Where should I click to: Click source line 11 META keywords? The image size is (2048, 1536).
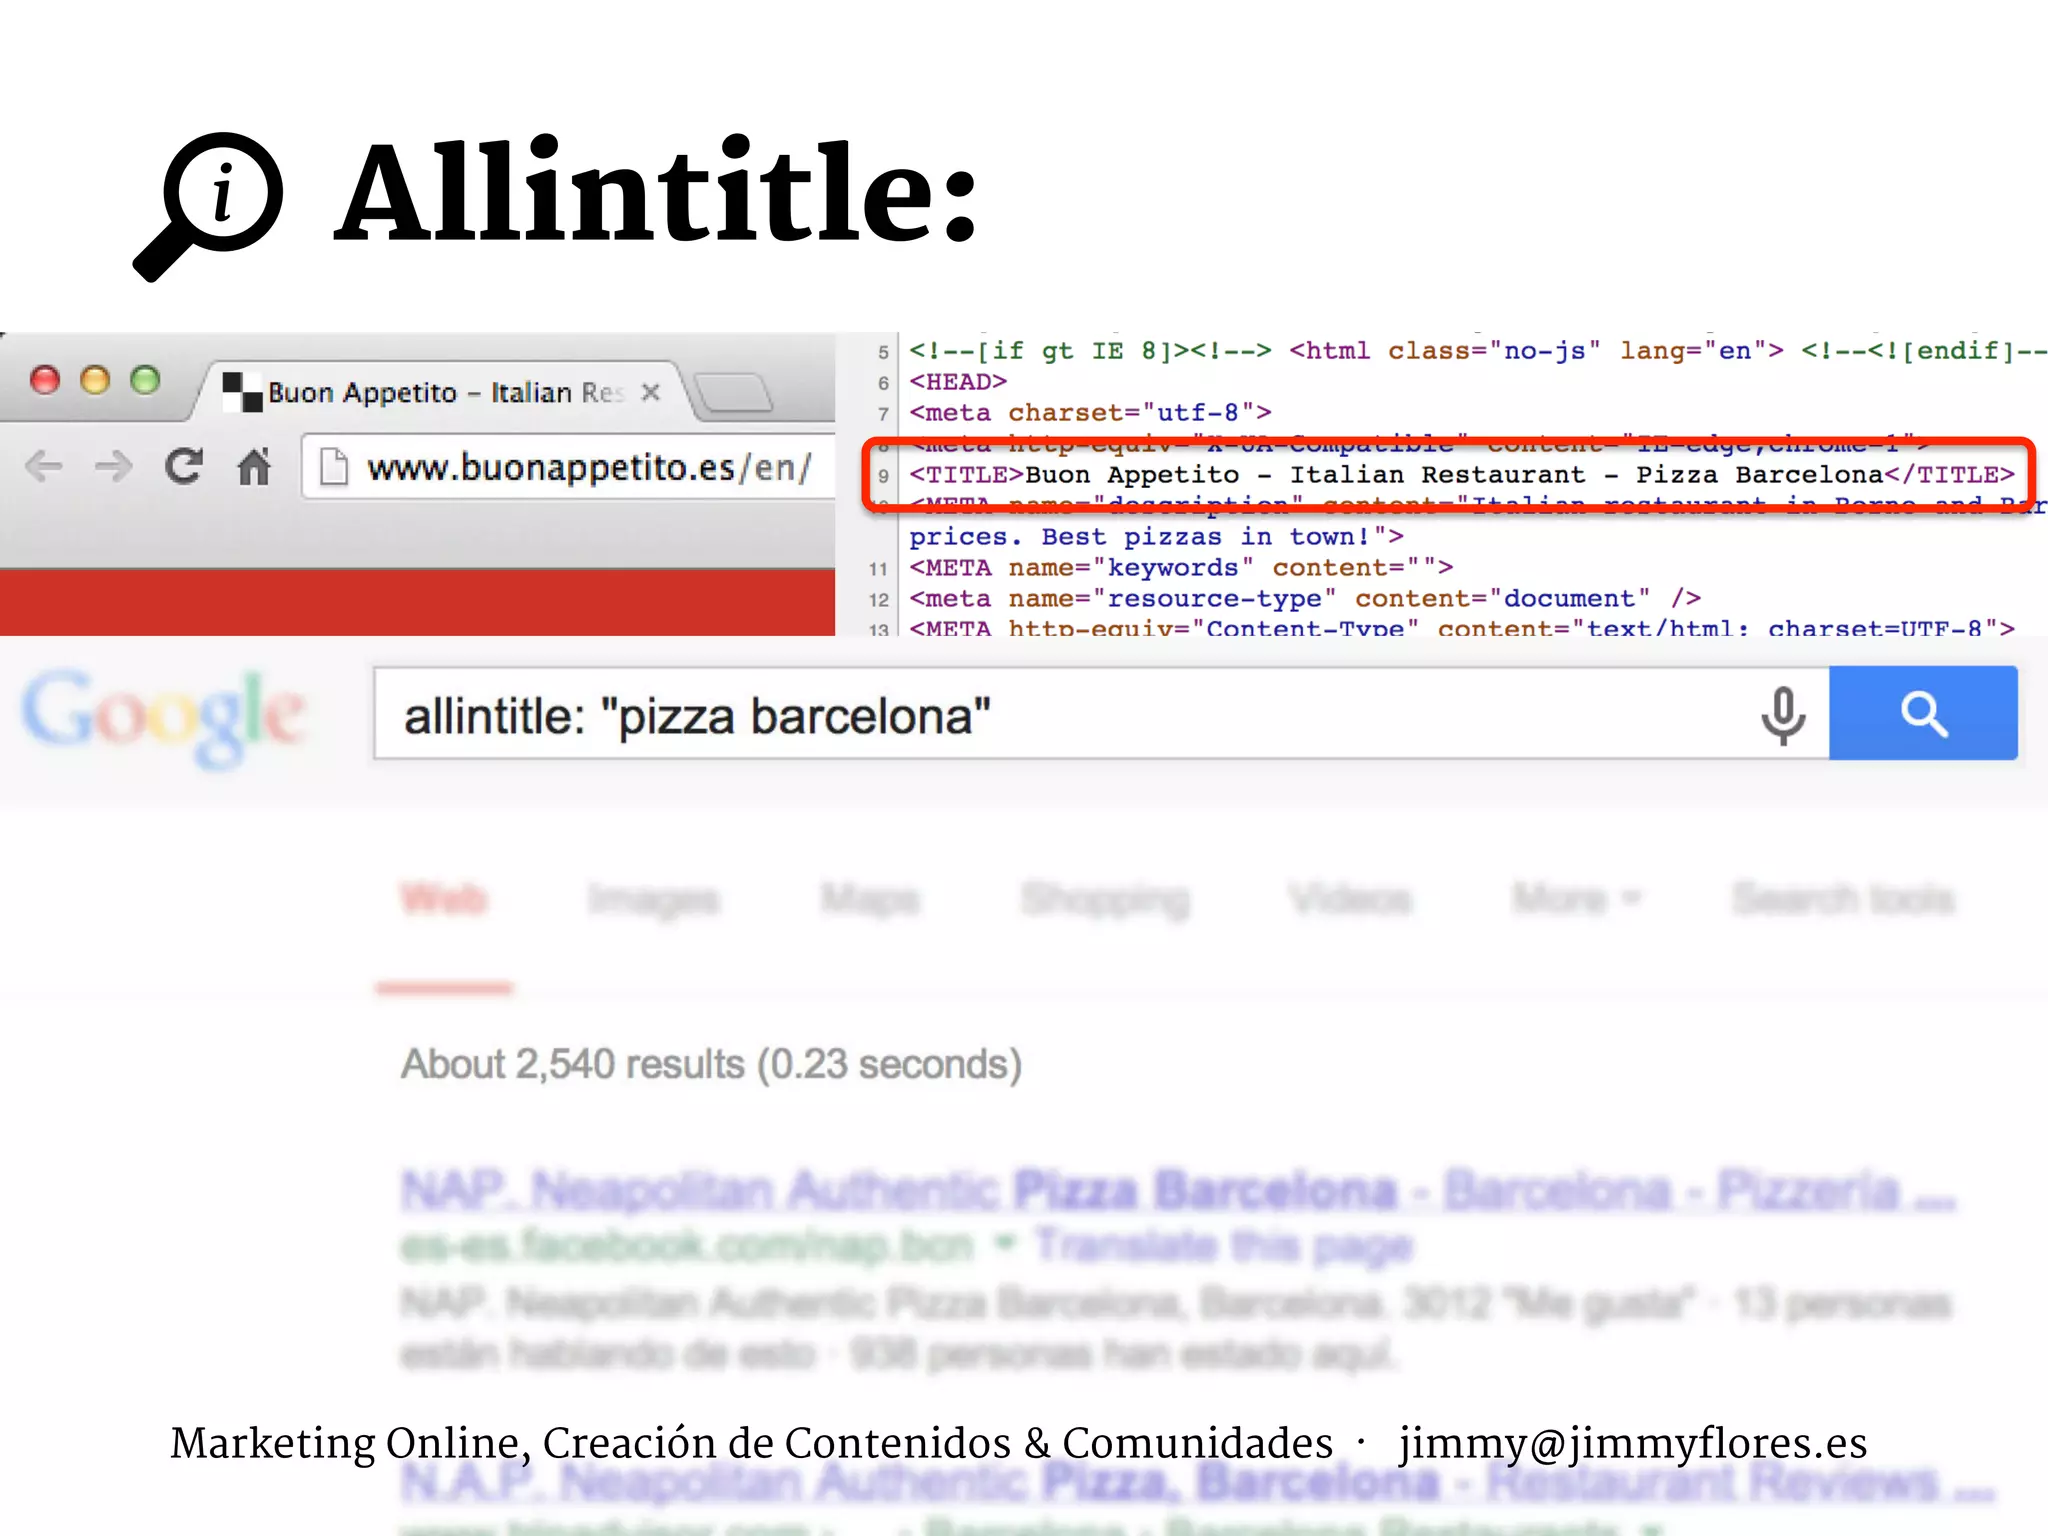click(x=1180, y=567)
